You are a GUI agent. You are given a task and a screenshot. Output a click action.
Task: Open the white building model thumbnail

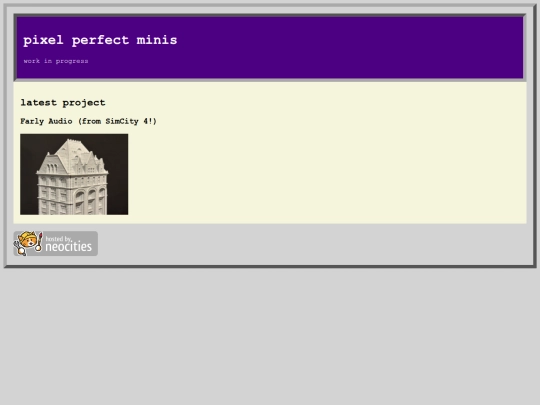74,174
